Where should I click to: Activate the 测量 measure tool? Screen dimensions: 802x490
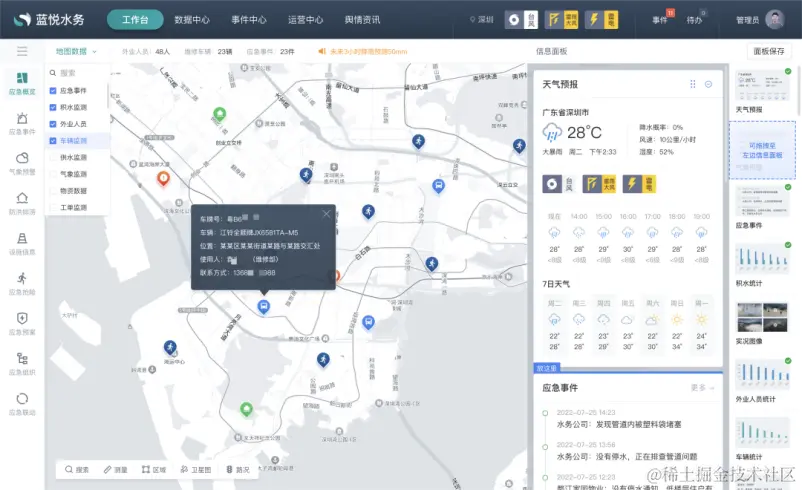116,470
